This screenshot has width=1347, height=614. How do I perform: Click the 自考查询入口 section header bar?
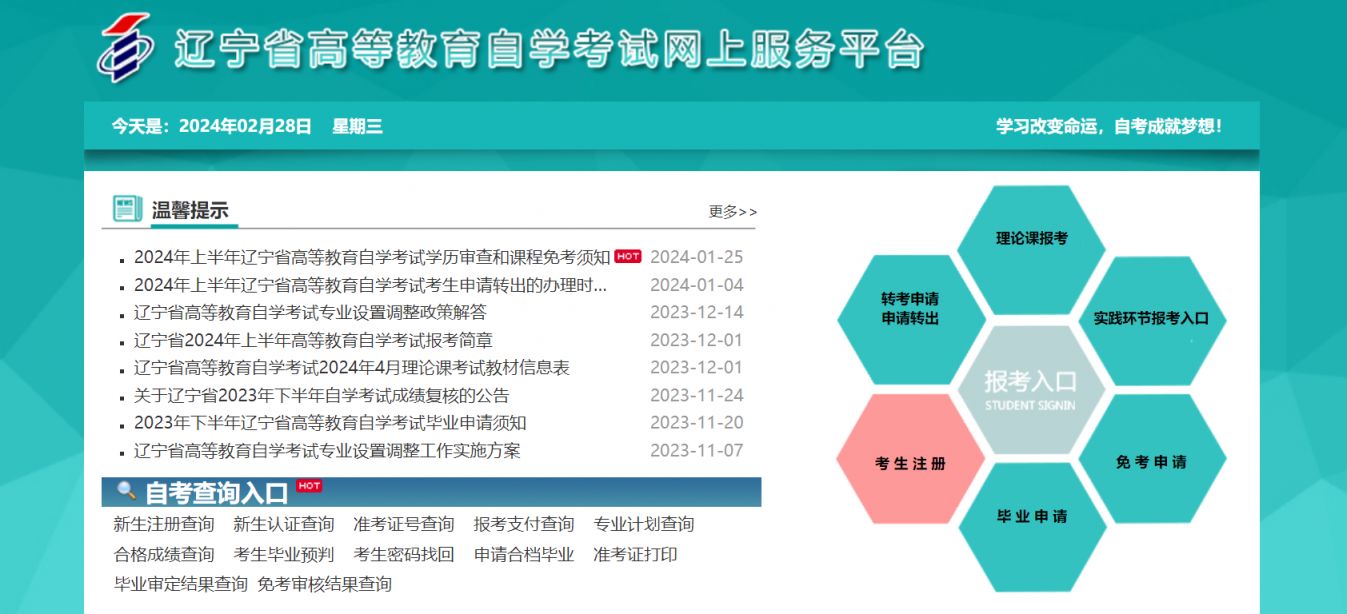[x=431, y=492]
